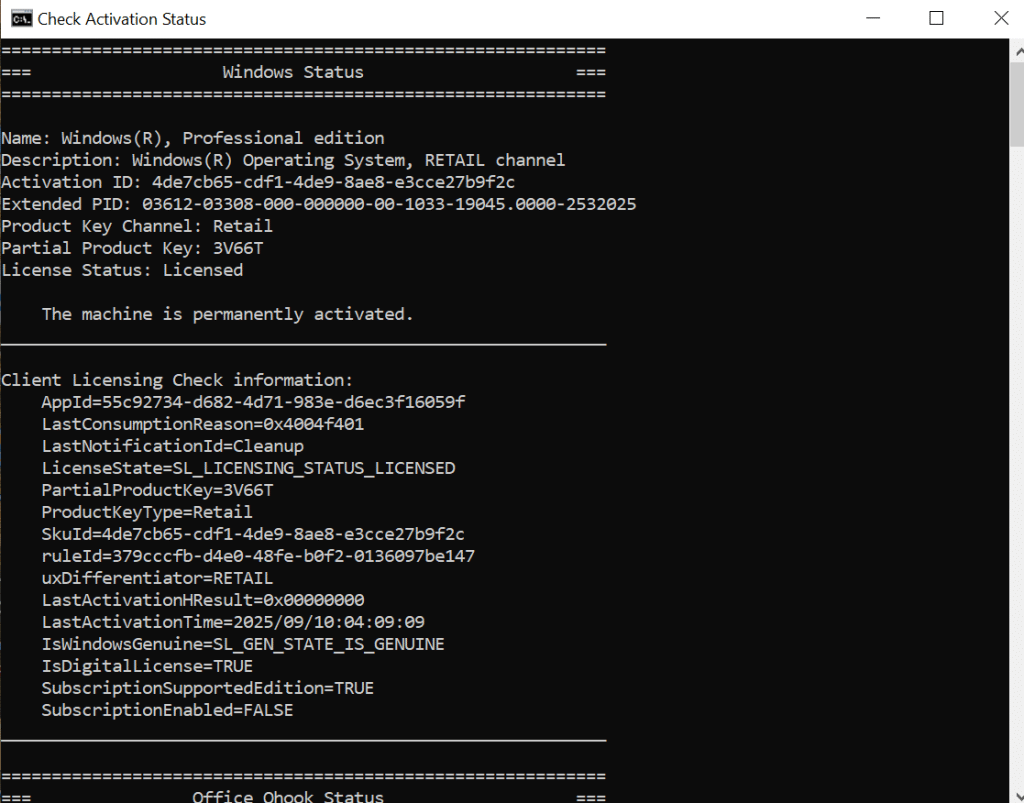This screenshot has height=803, width=1024.
Task: Click the SubscriptionEnabled=FALSE line
Action: coord(167,710)
